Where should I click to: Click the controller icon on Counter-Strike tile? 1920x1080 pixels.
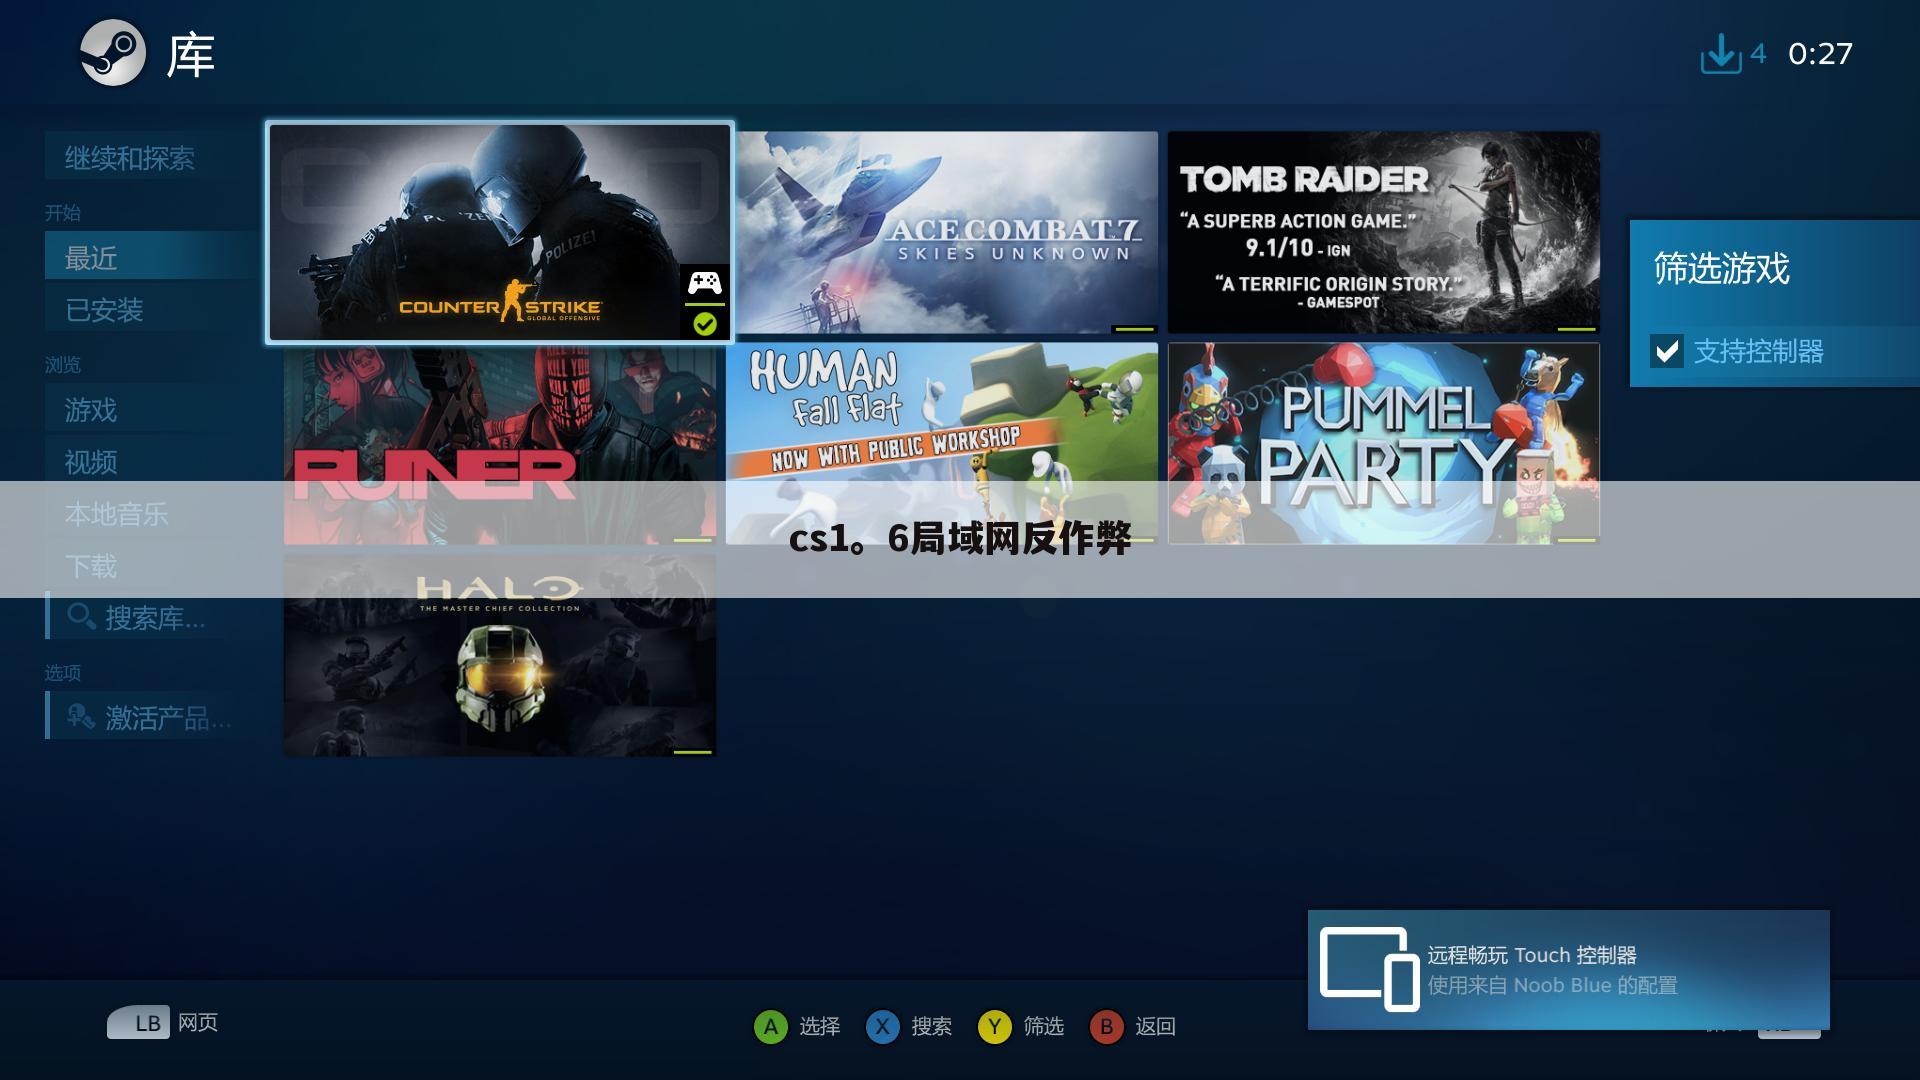click(x=705, y=284)
